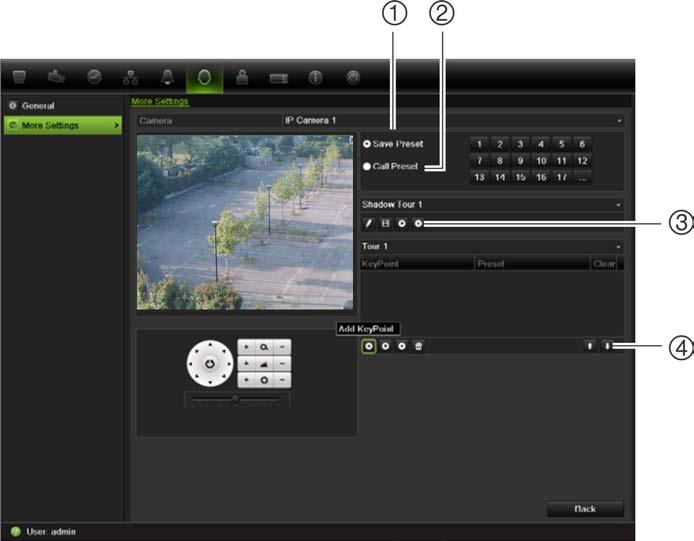Tilt camera up on PTZ direction pad
Image resolution: width=694 pixels, height=541 pixels.
tap(210, 344)
